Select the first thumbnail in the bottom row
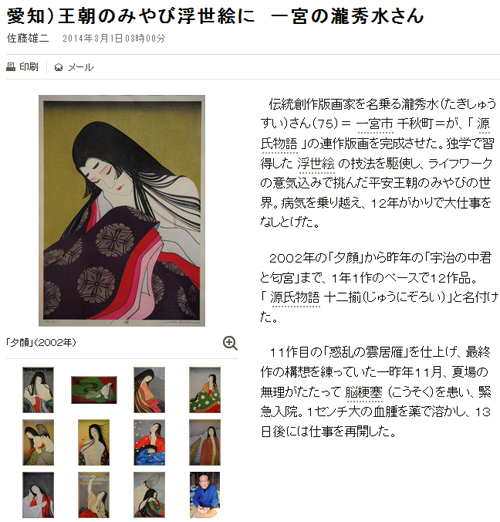 coord(38,495)
